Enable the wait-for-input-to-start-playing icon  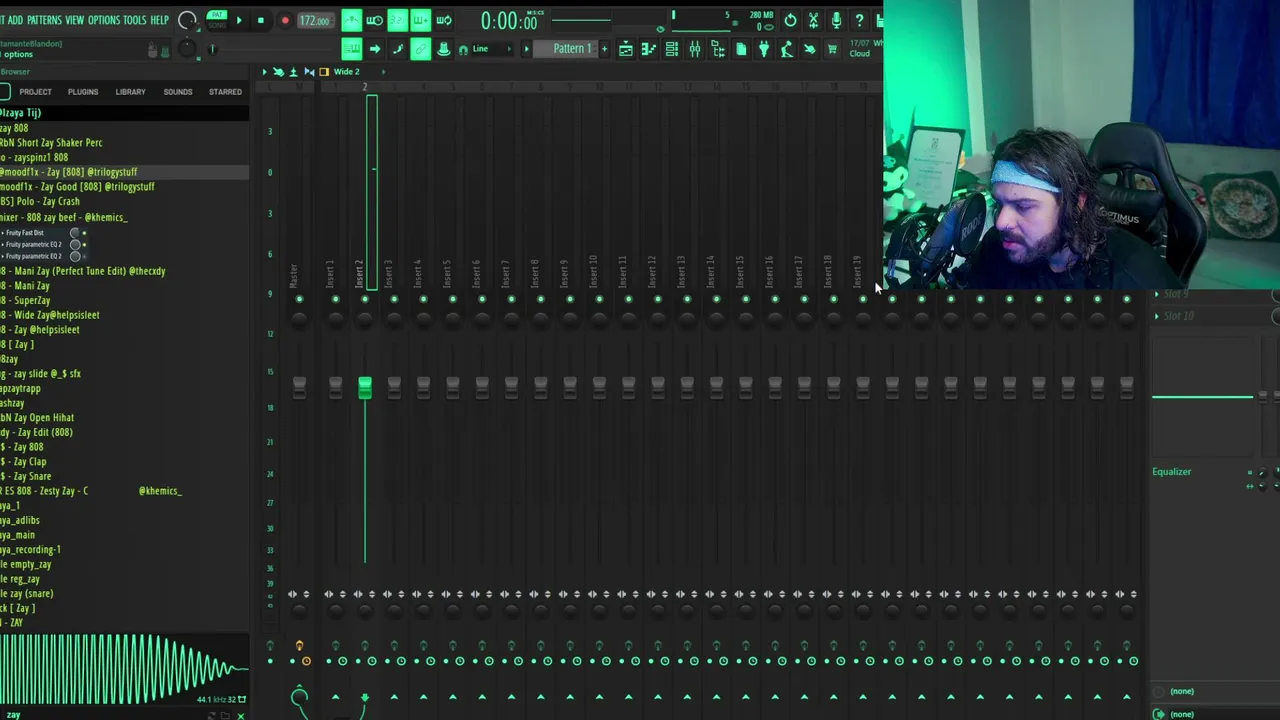375,20
